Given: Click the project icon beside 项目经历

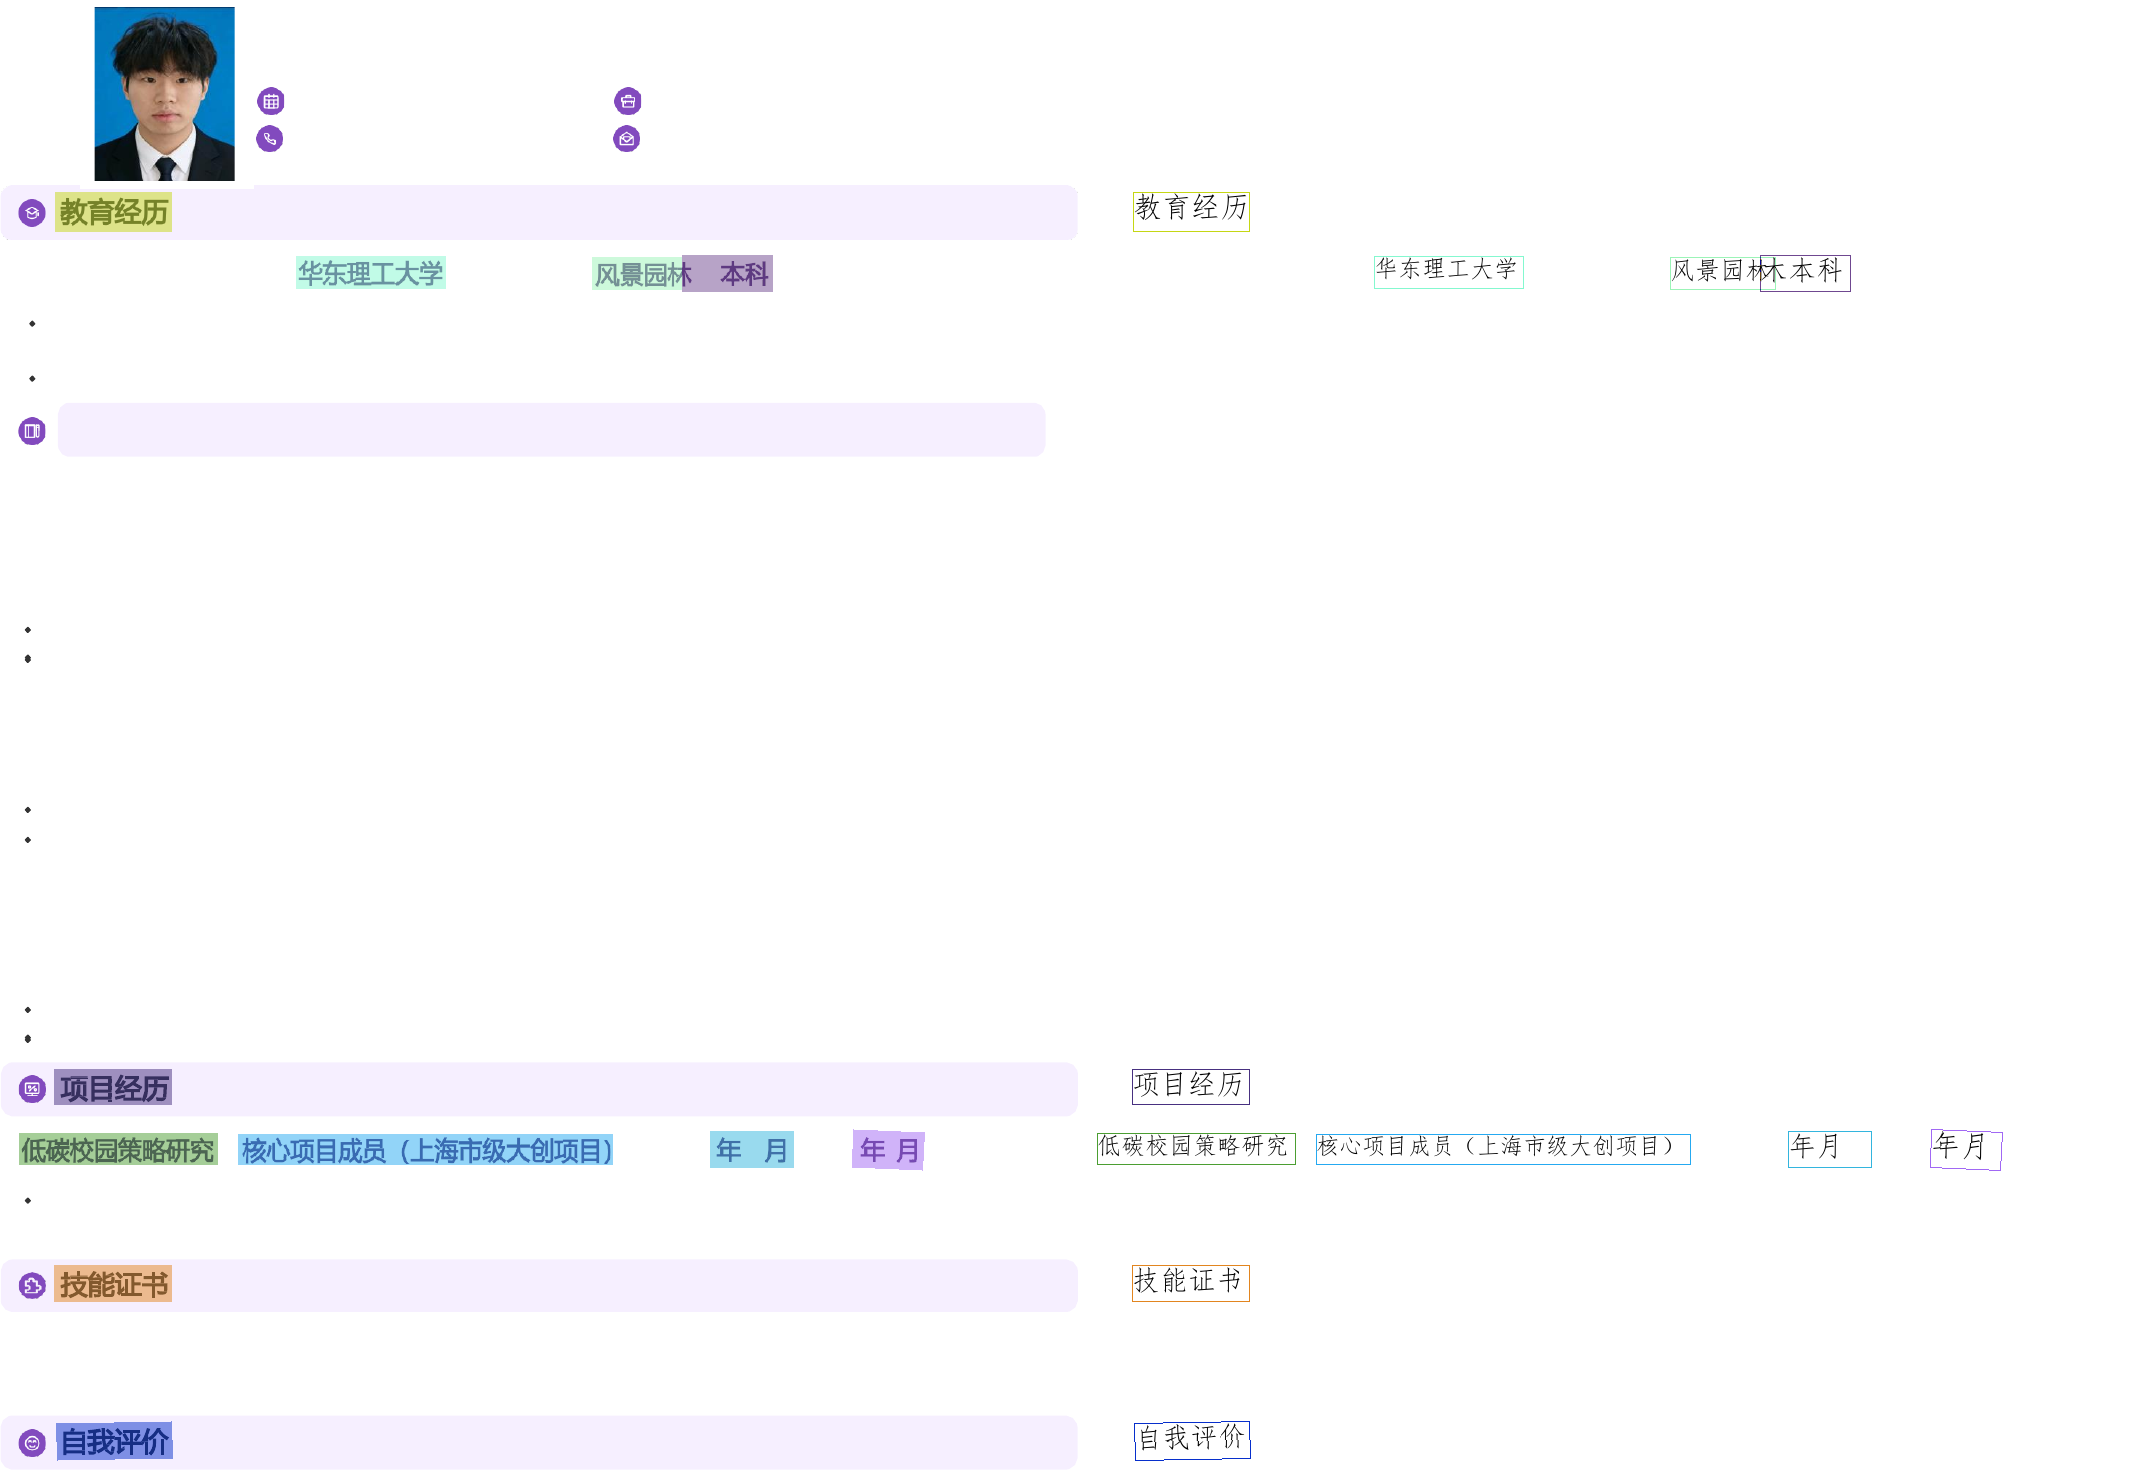Looking at the screenshot, I should pos(32,1089).
